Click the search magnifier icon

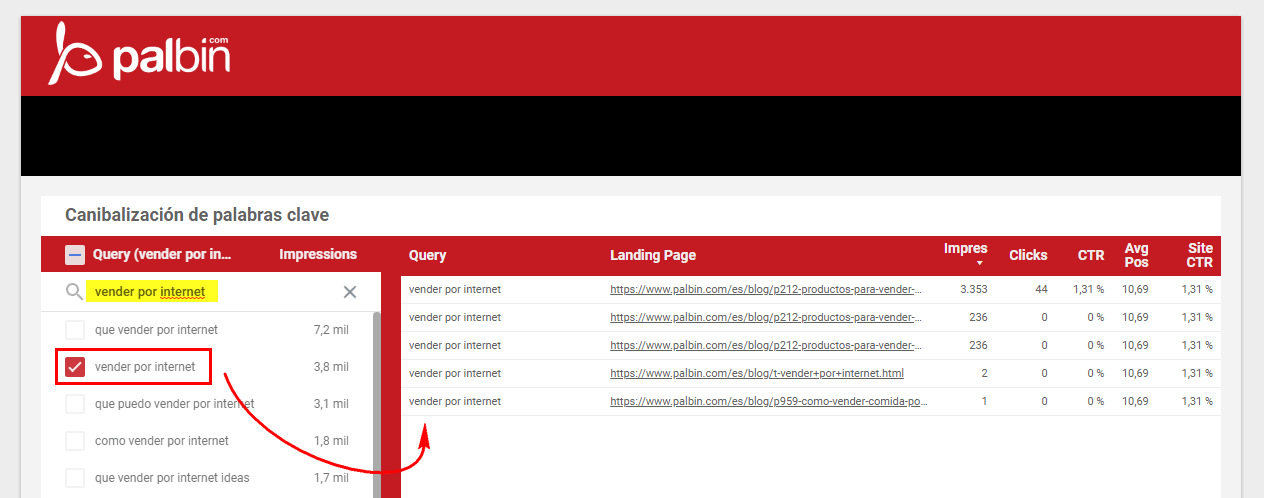pos(74,292)
